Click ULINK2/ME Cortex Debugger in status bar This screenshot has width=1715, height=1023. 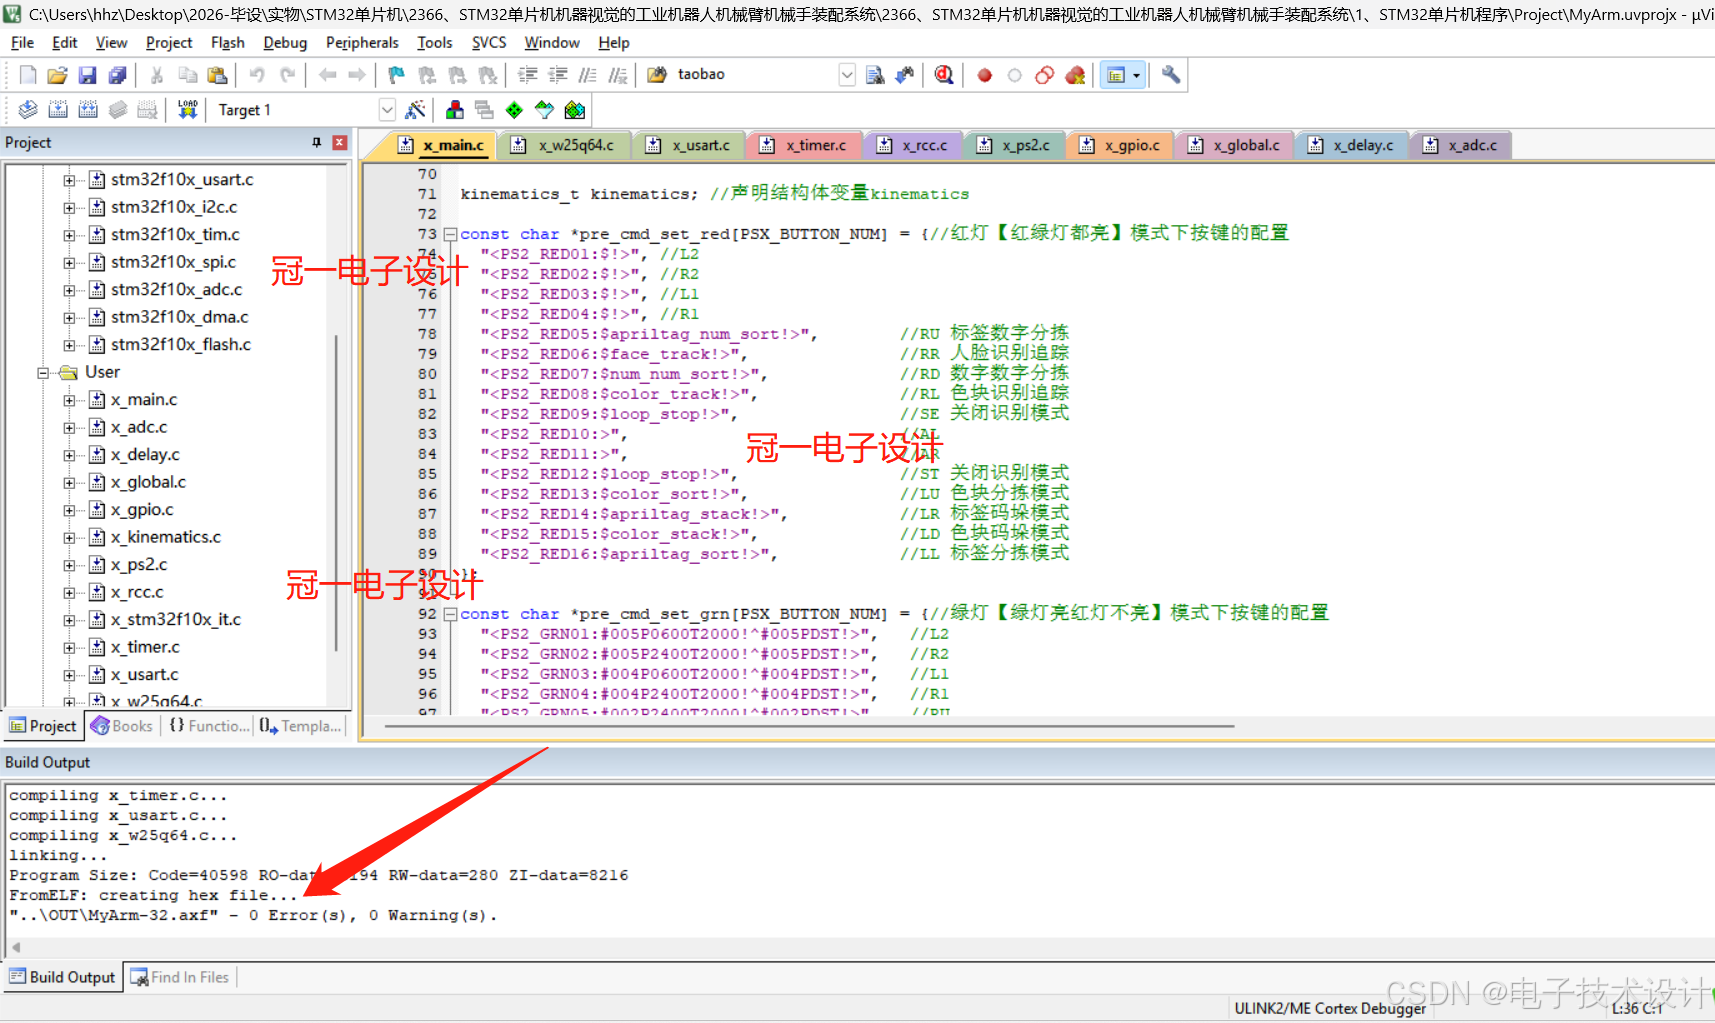pos(1330,1008)
